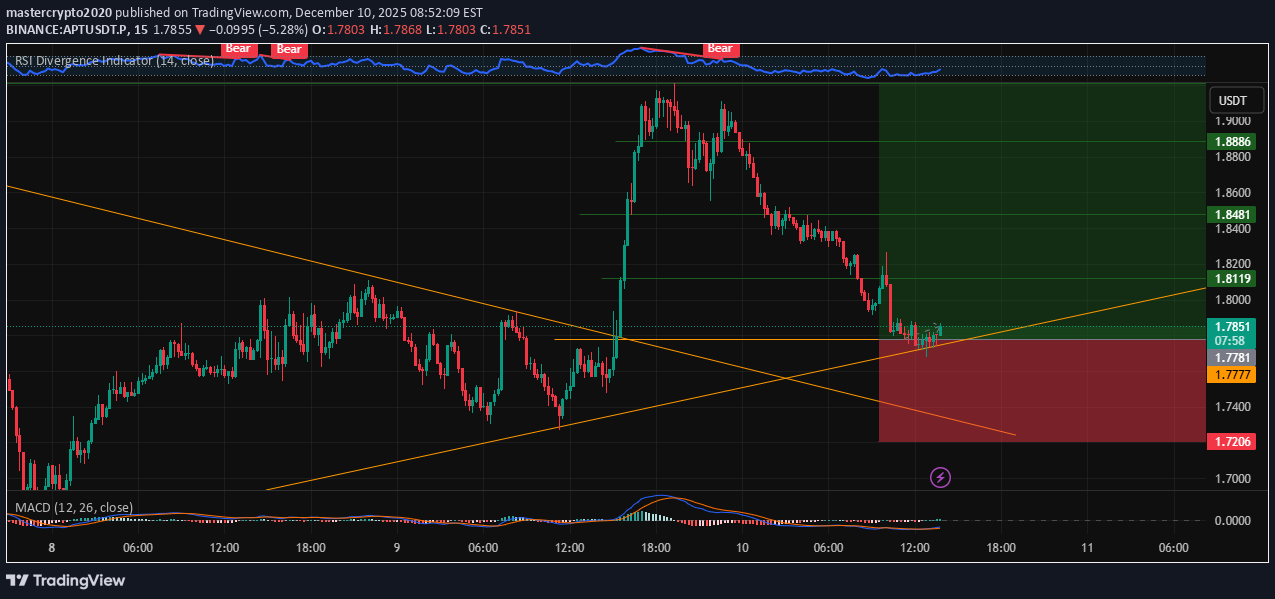Select the leftmost Bear divergence marker

coord(238,48)
